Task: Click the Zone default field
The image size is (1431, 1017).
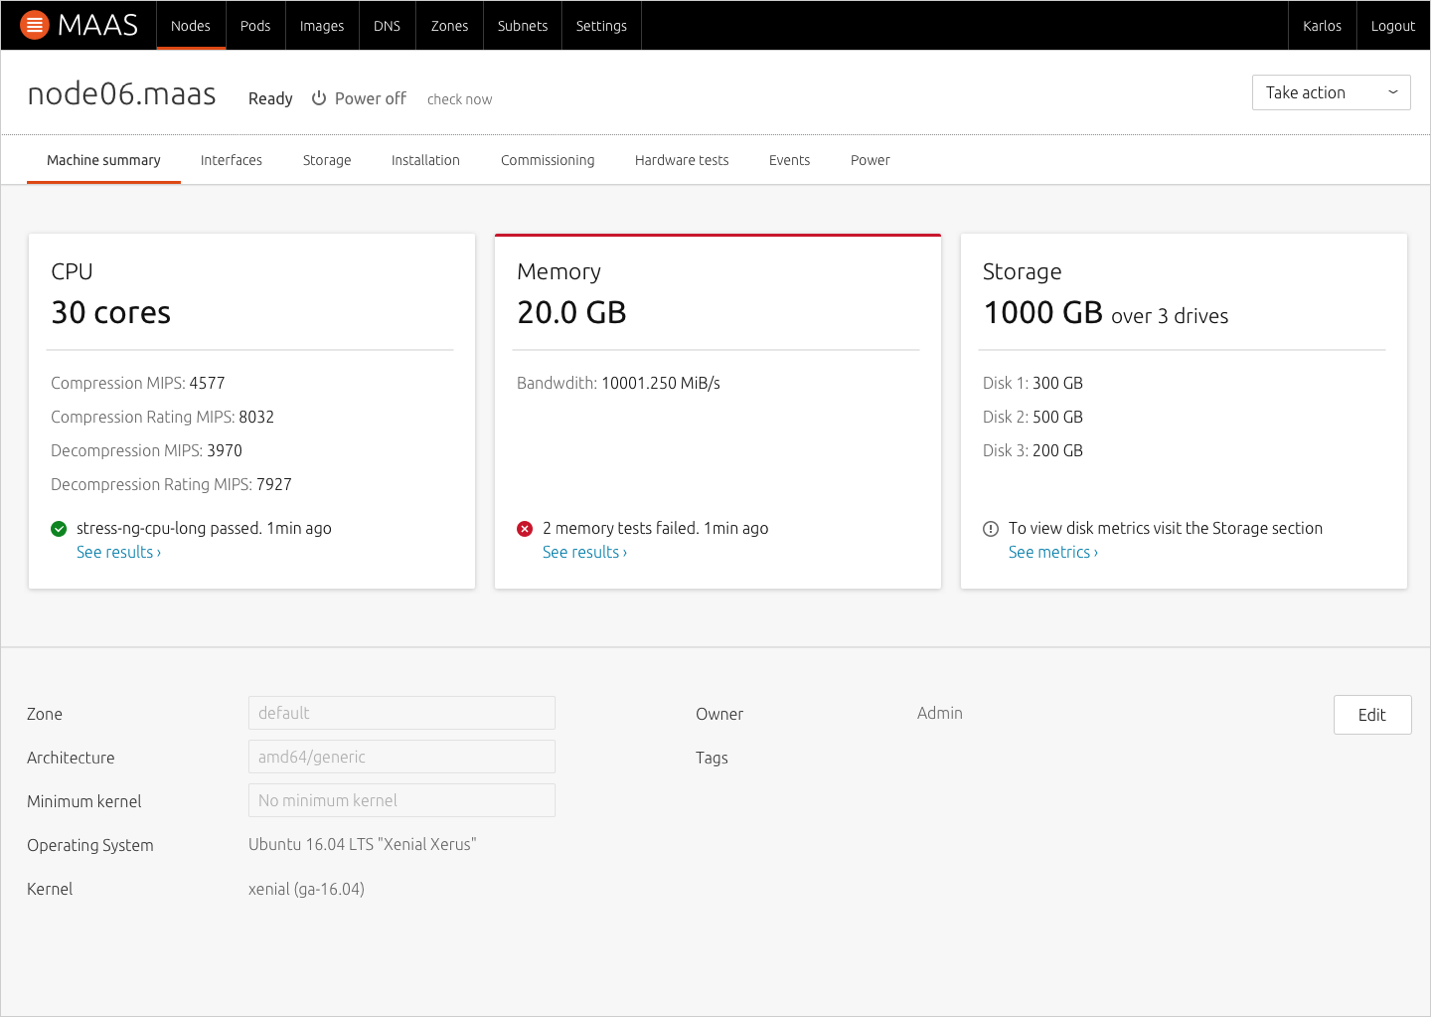Action: pyautogui.click(x=401, y=713)
